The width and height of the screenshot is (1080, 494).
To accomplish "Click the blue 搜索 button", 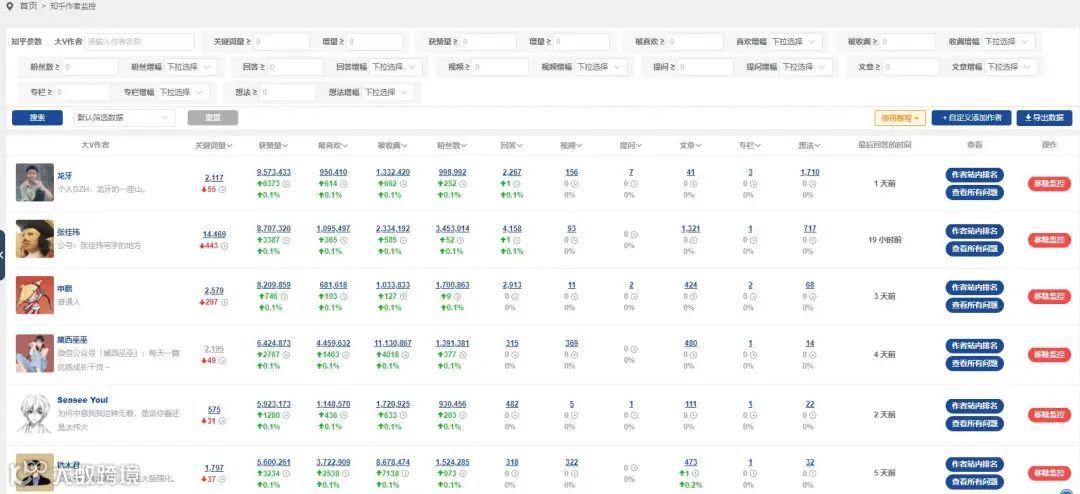I will click(x=37, y=118).
